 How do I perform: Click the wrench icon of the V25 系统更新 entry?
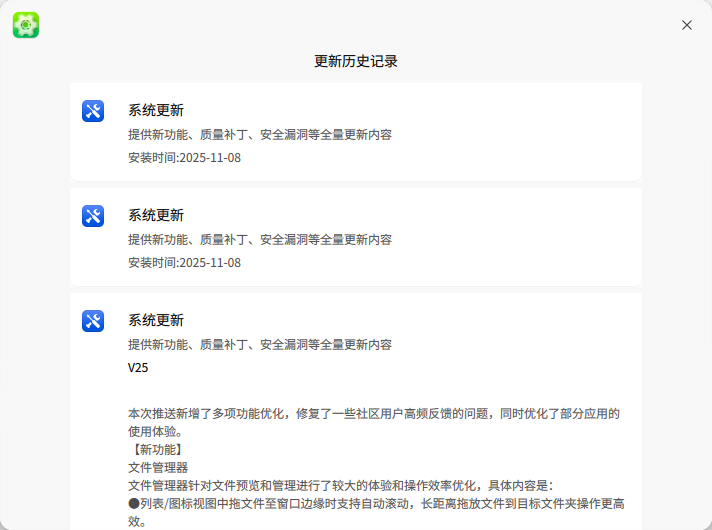coord(93,321)
